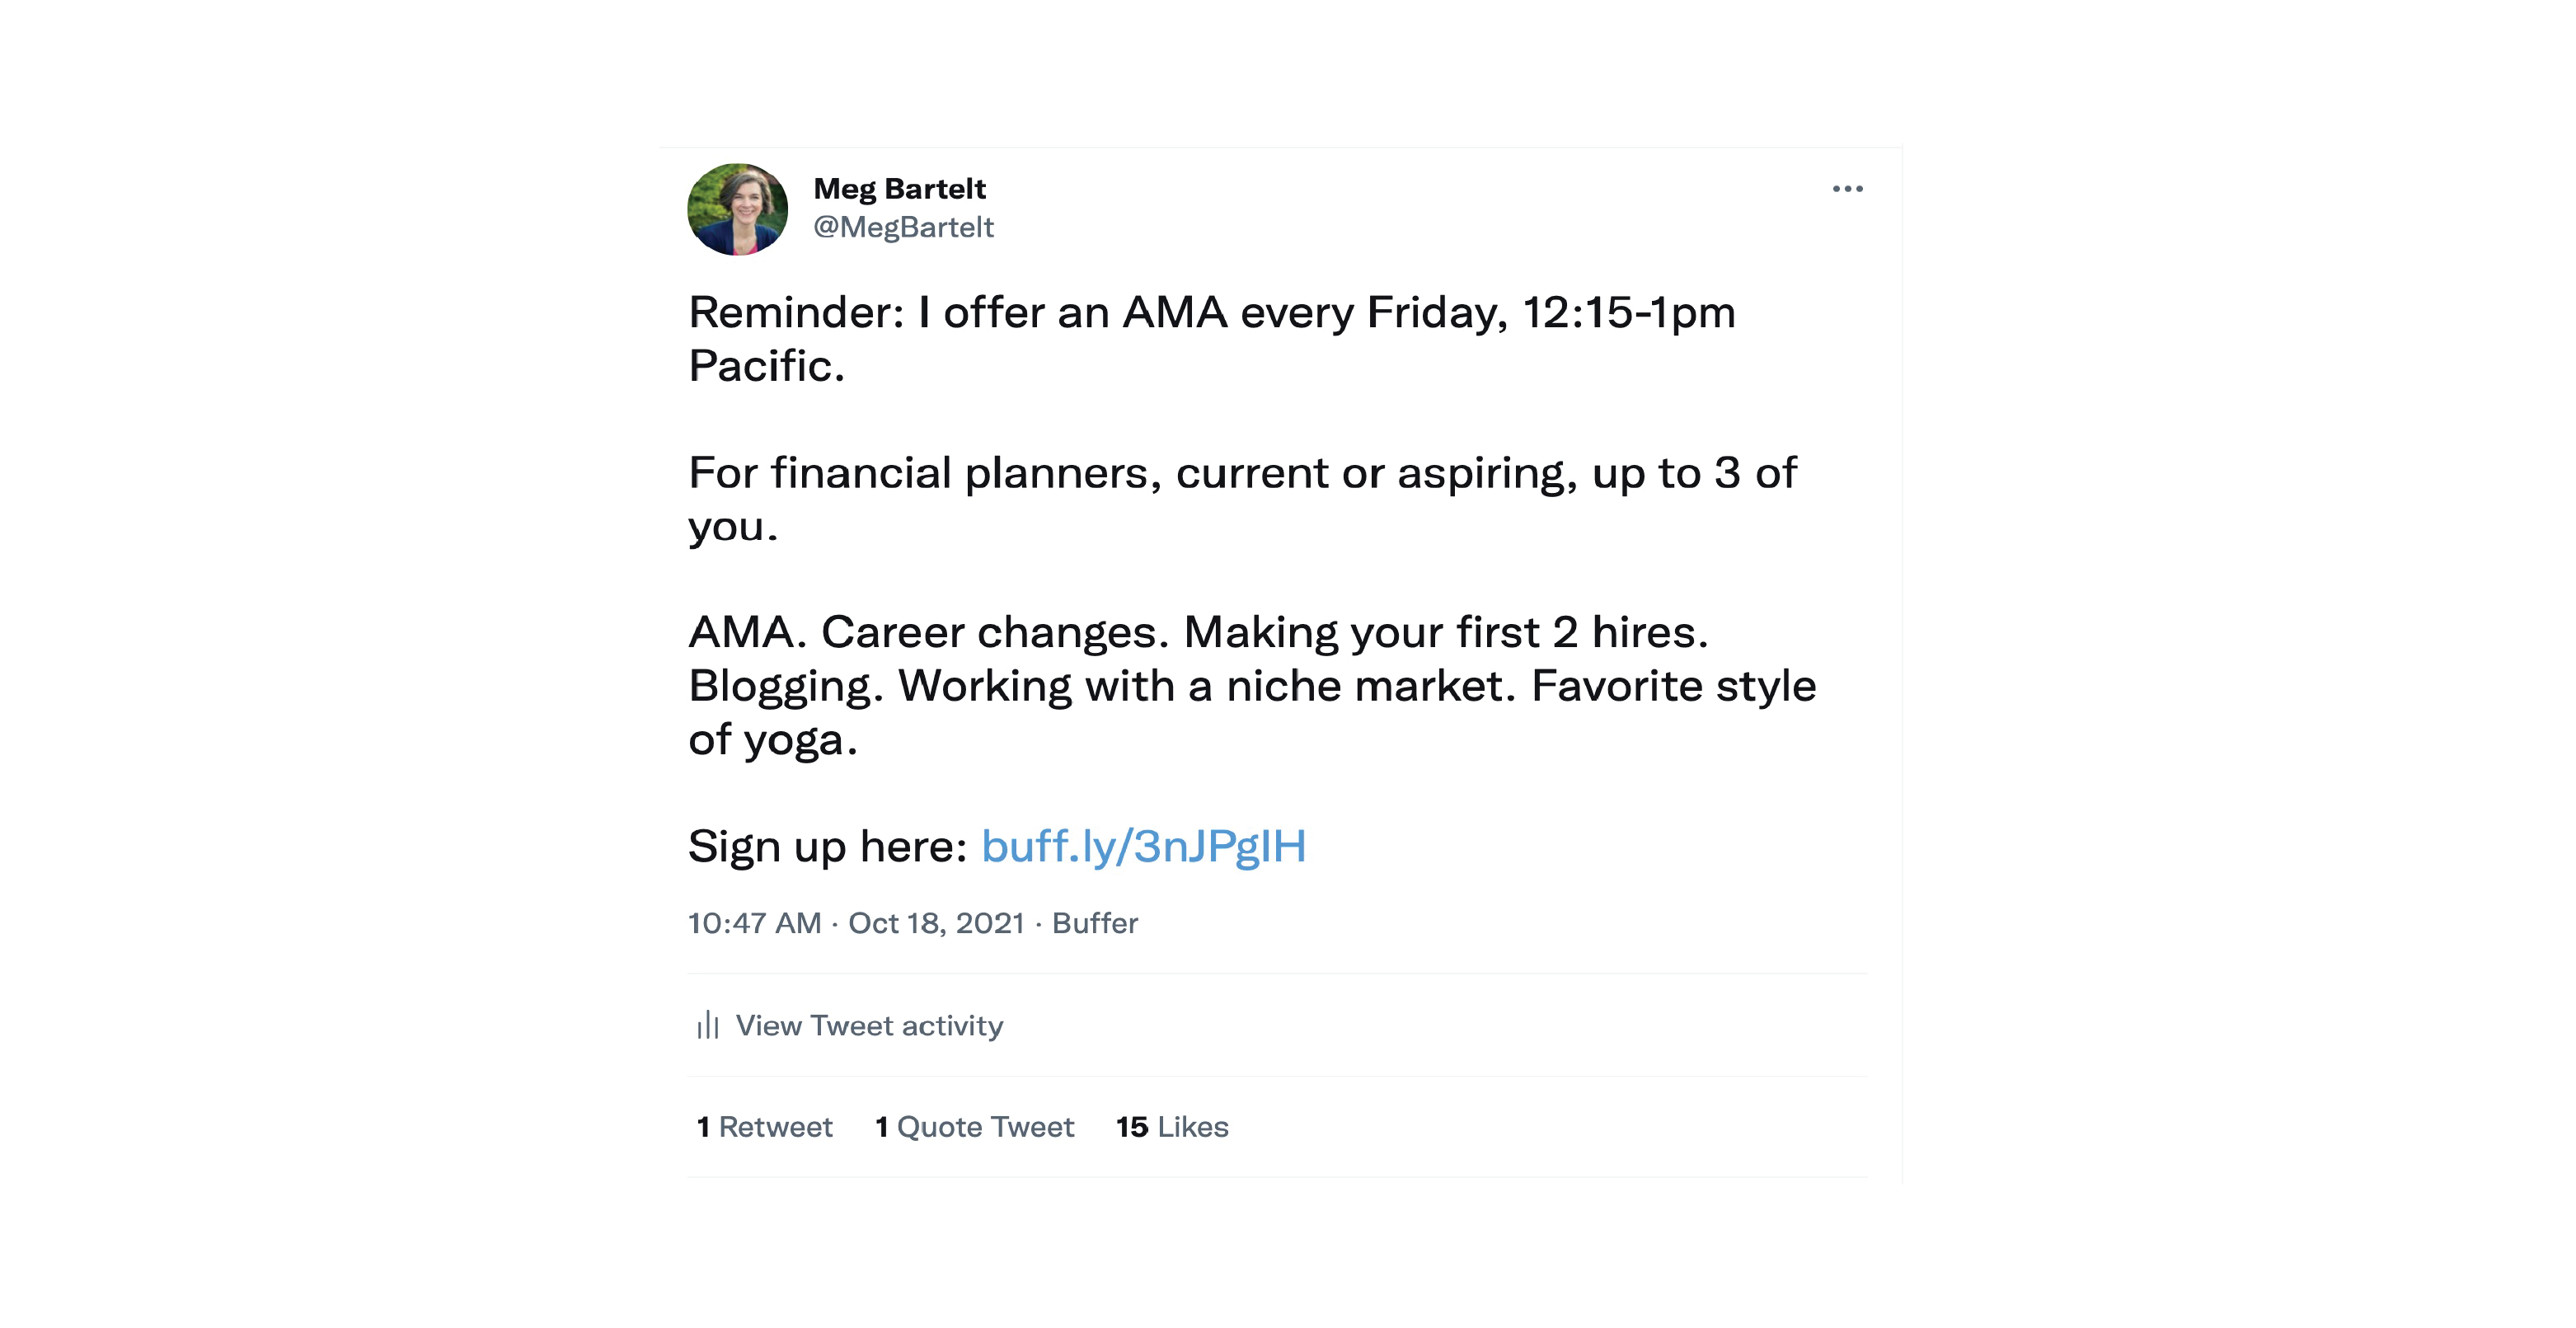Open View Tweet activity
The width and height of the screenshot is (2576, 1328).
pyautogui.click(x=869, y=1025)
